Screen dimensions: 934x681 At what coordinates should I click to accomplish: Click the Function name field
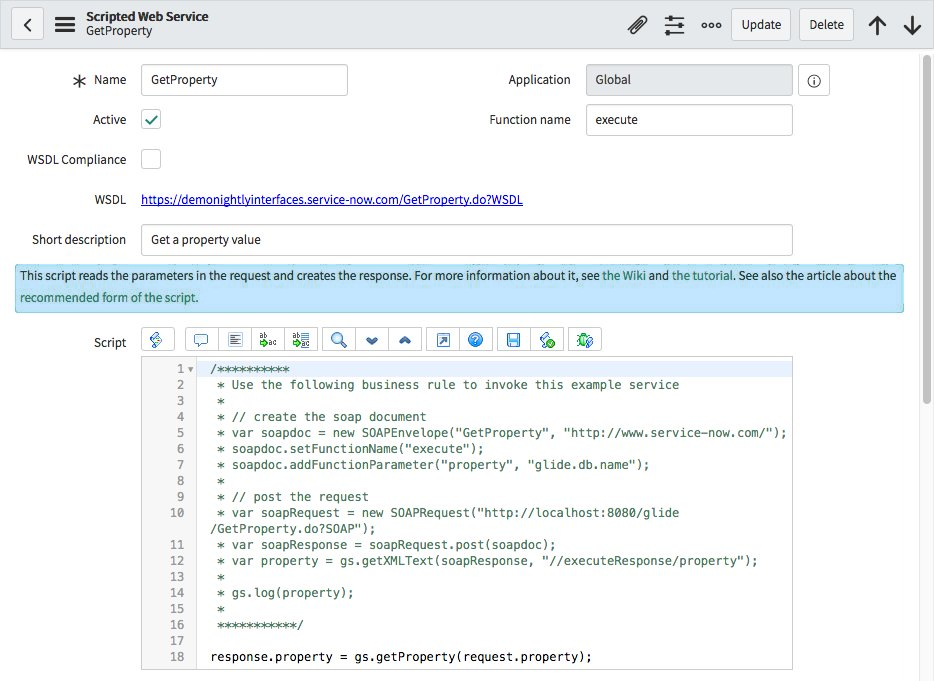click(x=689, y=120)
